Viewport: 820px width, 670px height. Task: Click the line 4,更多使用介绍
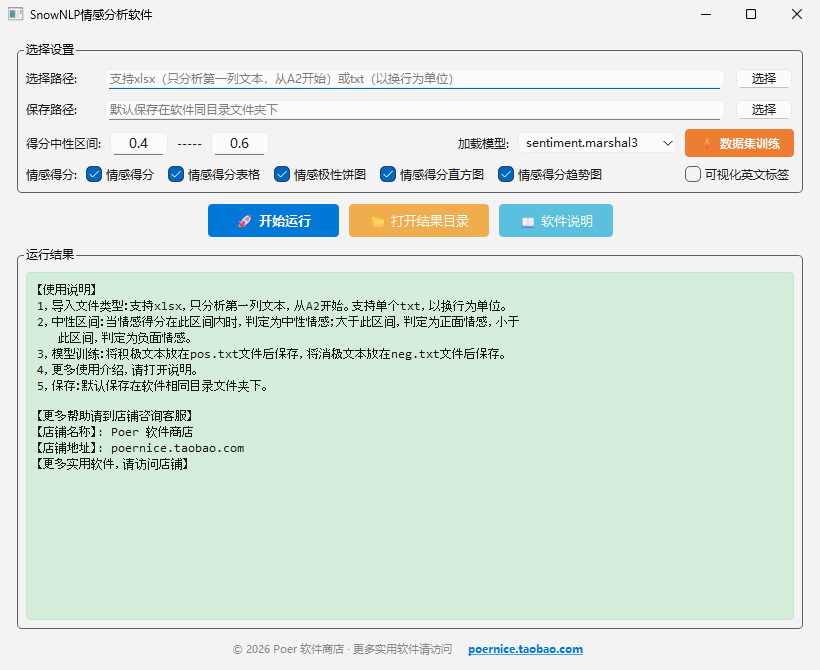(117, 370)
